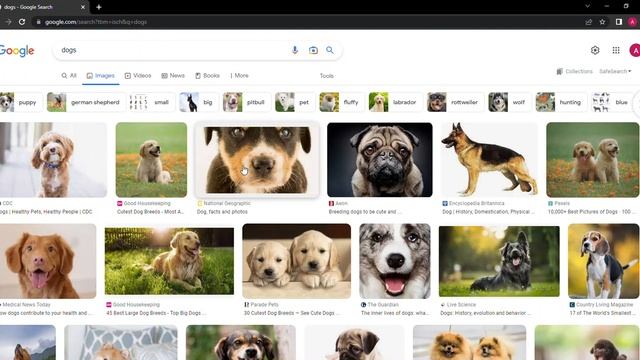The width and height of the screenshot is (640, 360).
Task: Filter by the pet chip
Action: coord(295,102)
